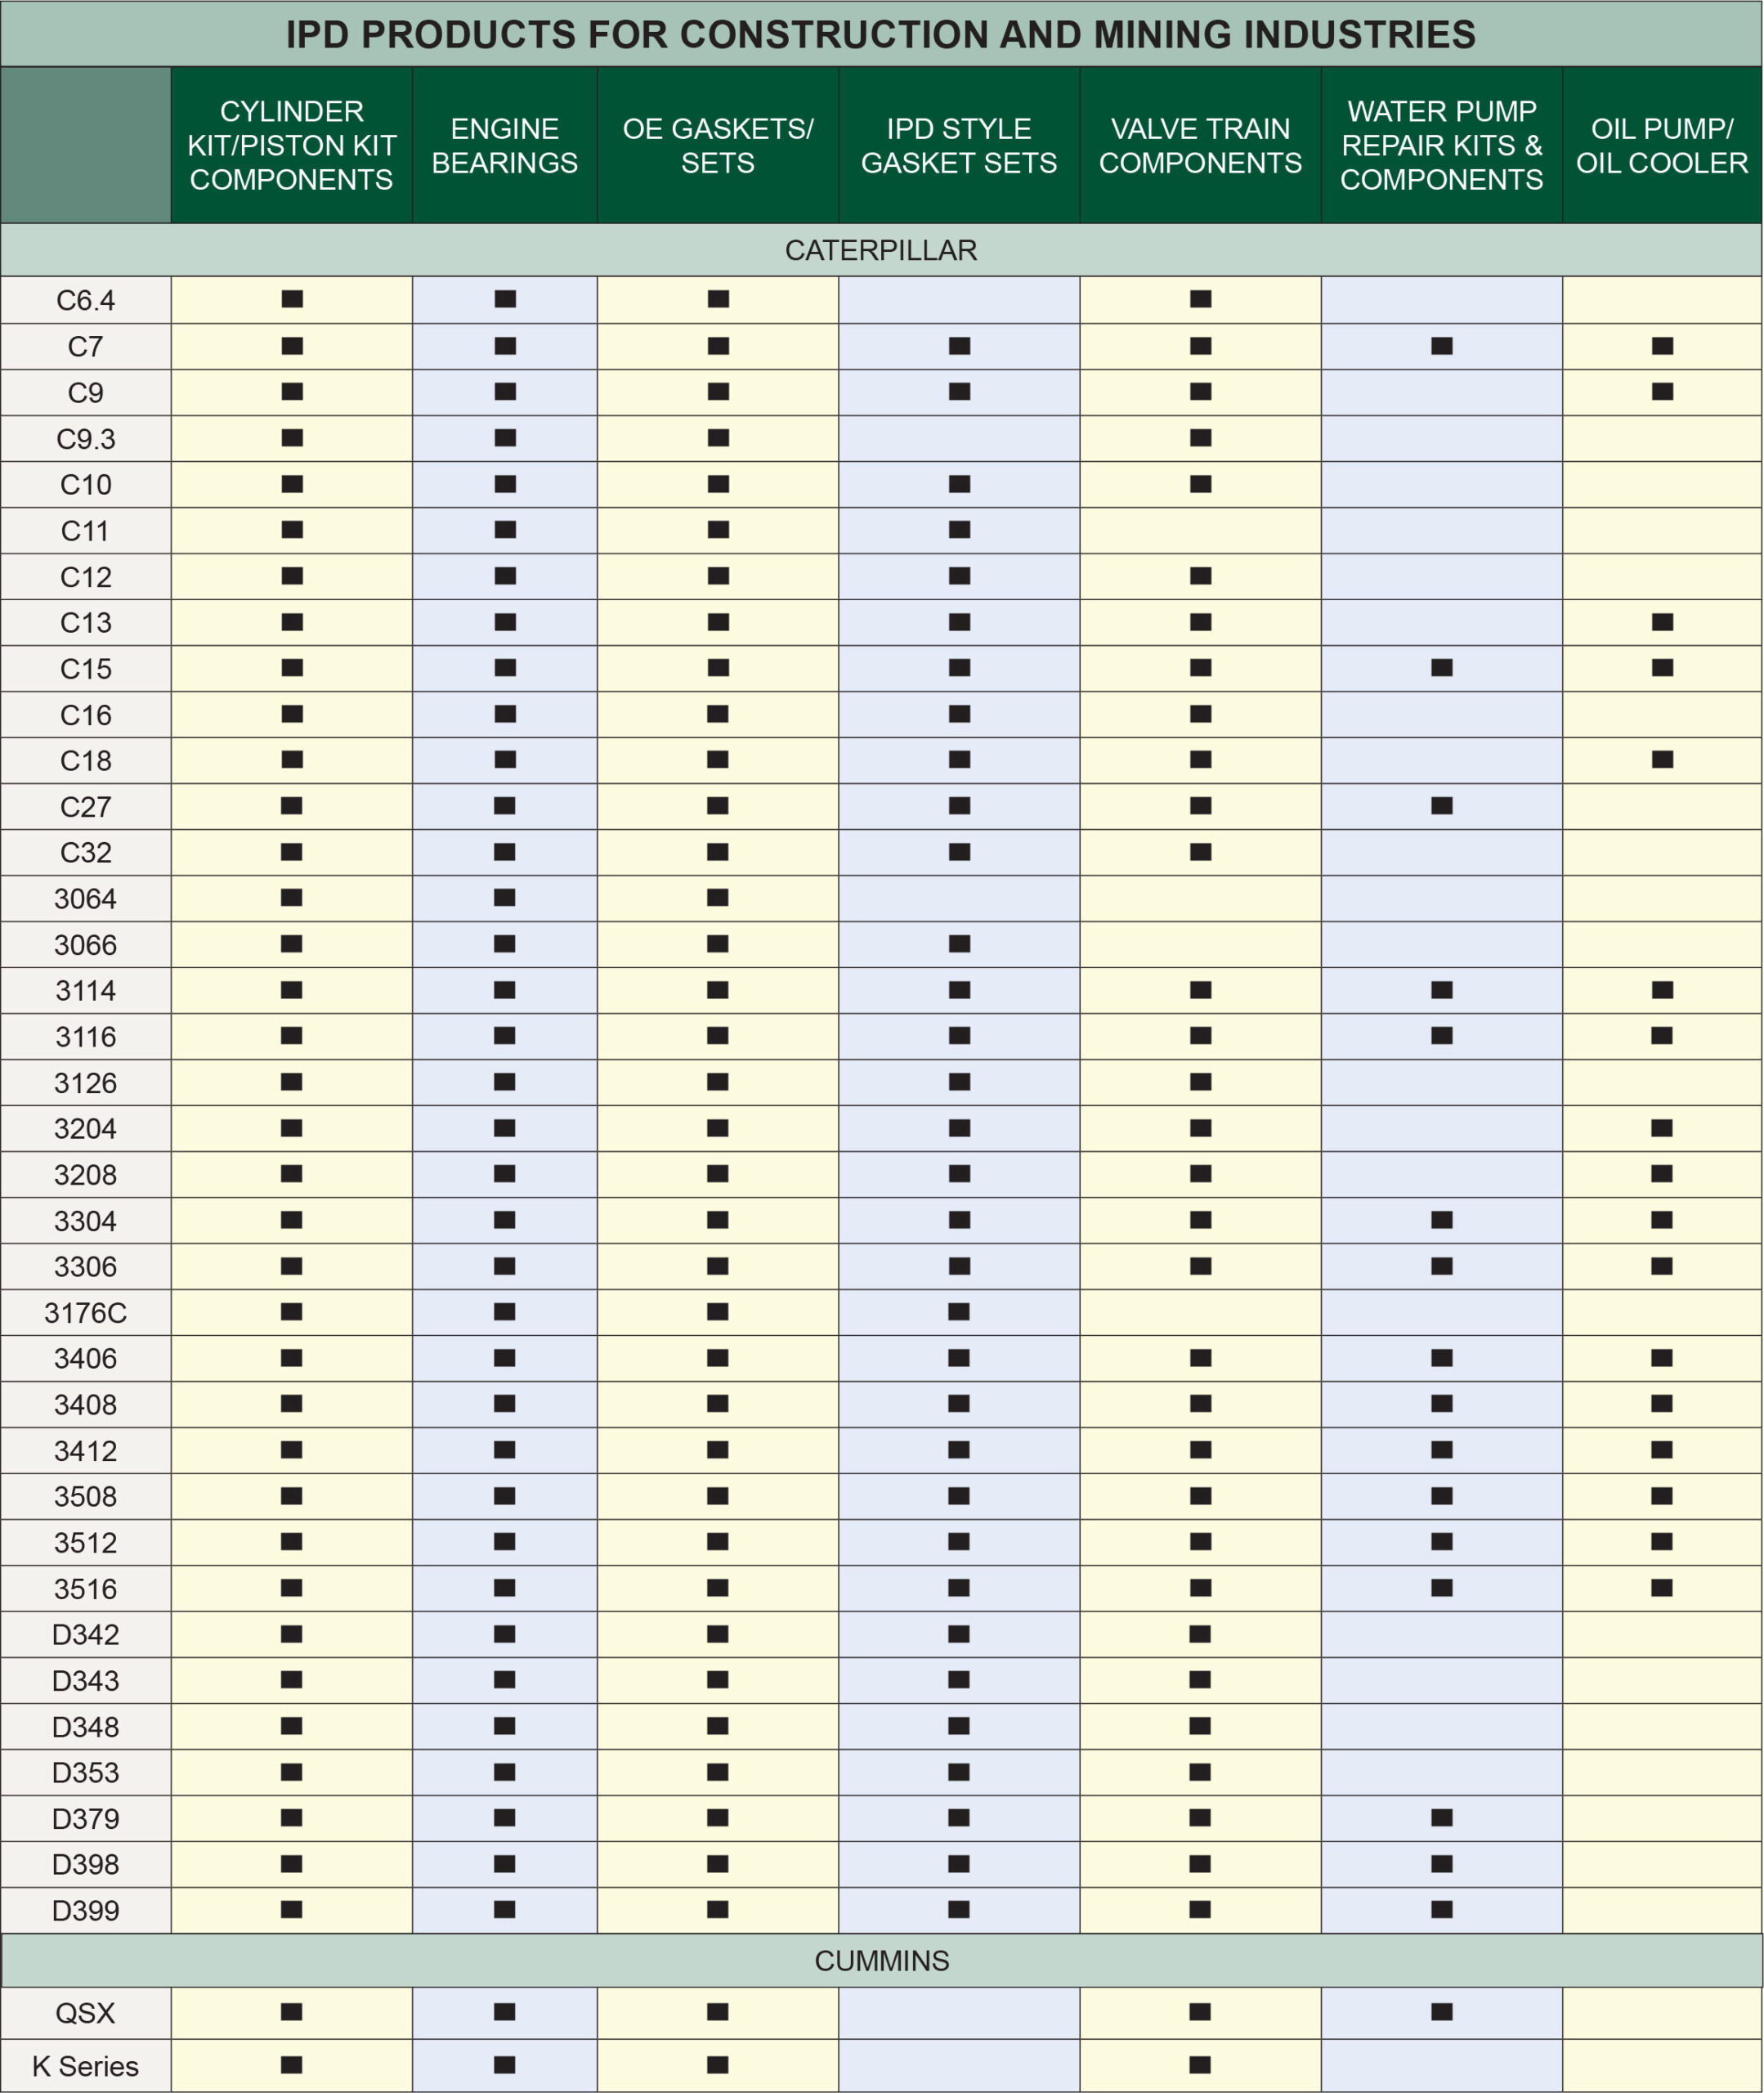Screen dimensions: 1764x2093
Task: Click the 3306 row label
Action: (x=86, y=1266)
